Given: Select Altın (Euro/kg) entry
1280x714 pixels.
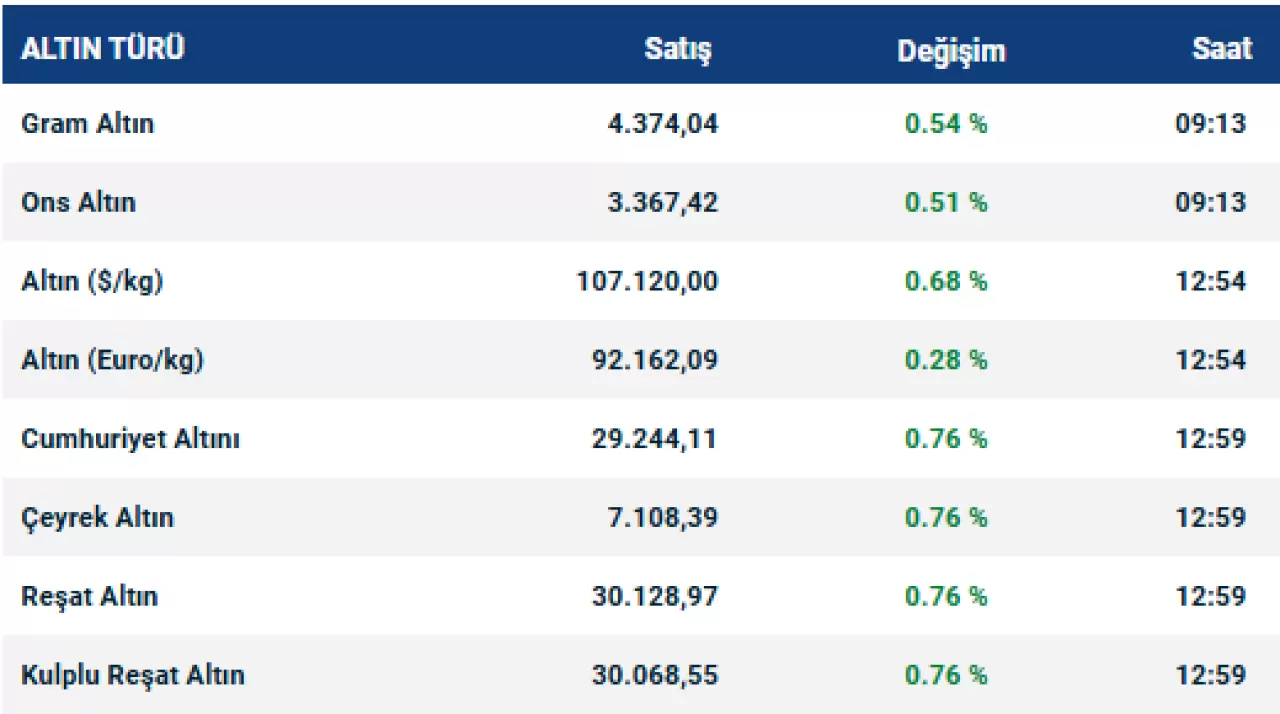Looking at the screenshot, I should pyautogui.click(x=112, y=360).
